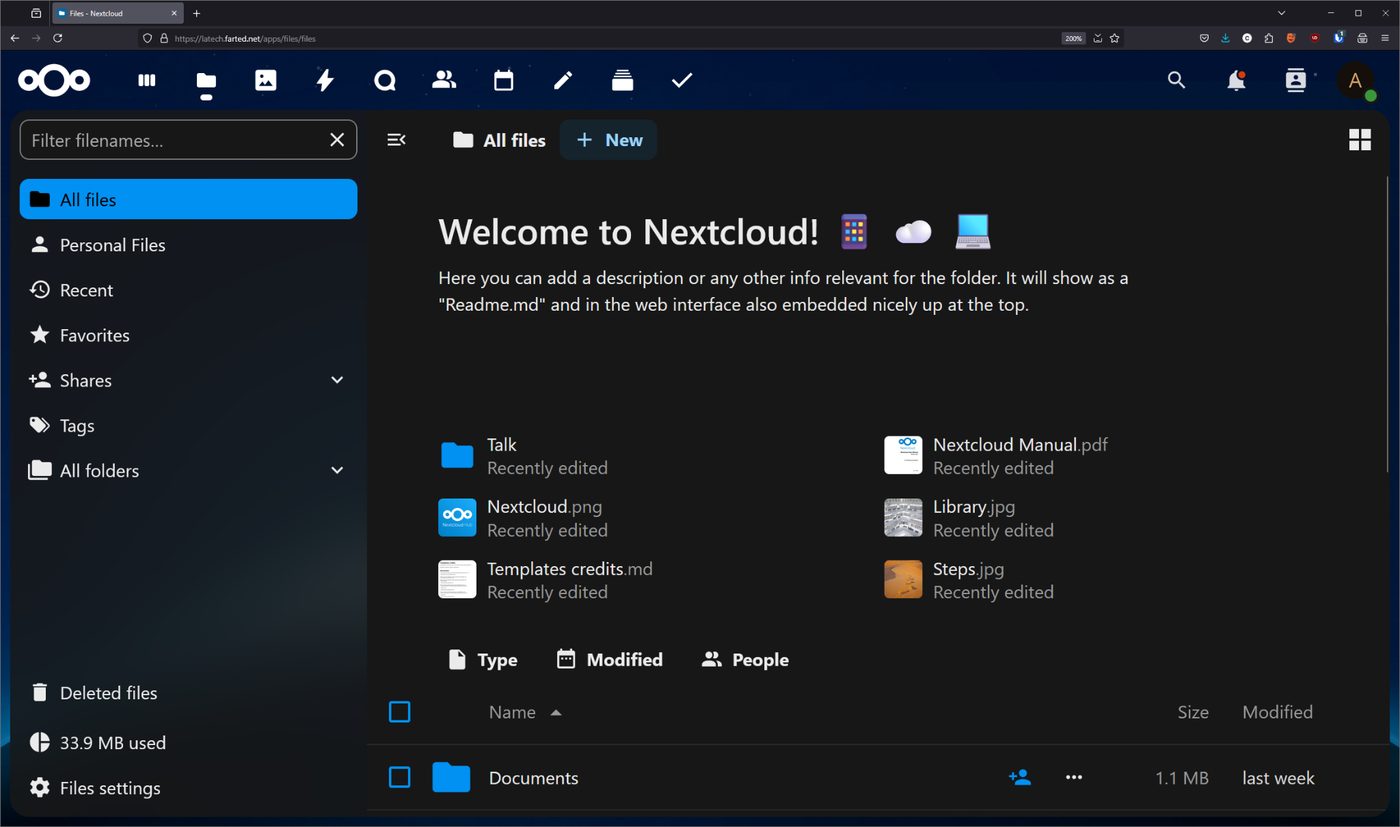Open the notifications bell
Viewport: 1400px width, 827px height.
pyautogui.click(x=1237, y=80)
